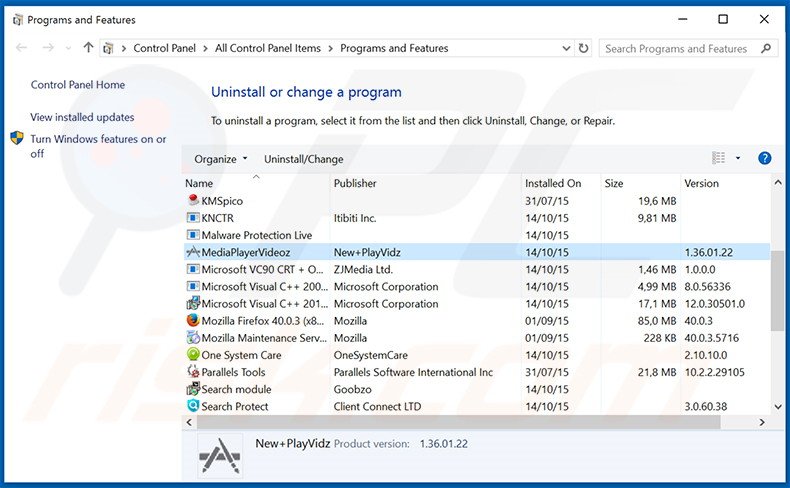Image resolution: width=790 pixels, height=488 pixels.
Task: Click the New+PlayVidz publisher cell
Action: coord(367,252)
